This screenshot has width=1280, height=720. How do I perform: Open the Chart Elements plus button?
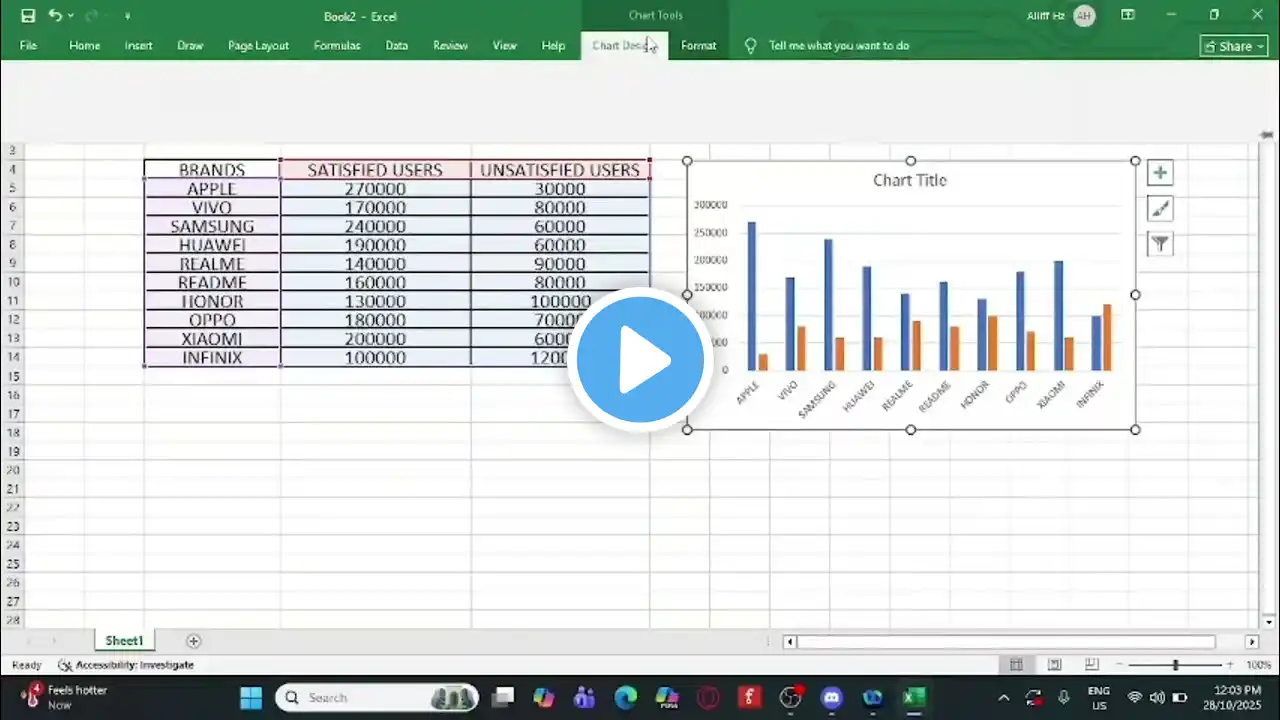[x=1160, y=173]
